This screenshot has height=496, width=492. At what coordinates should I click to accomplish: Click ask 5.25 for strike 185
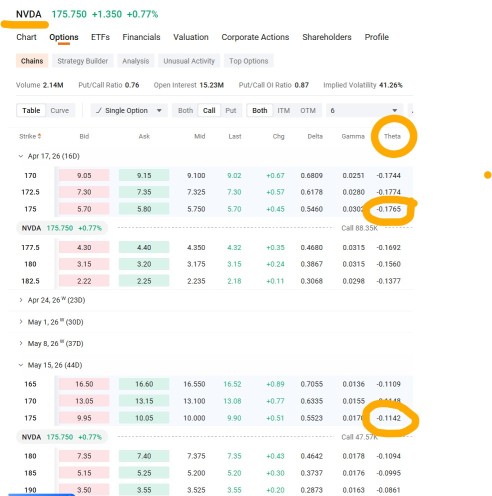click(144, 473)
